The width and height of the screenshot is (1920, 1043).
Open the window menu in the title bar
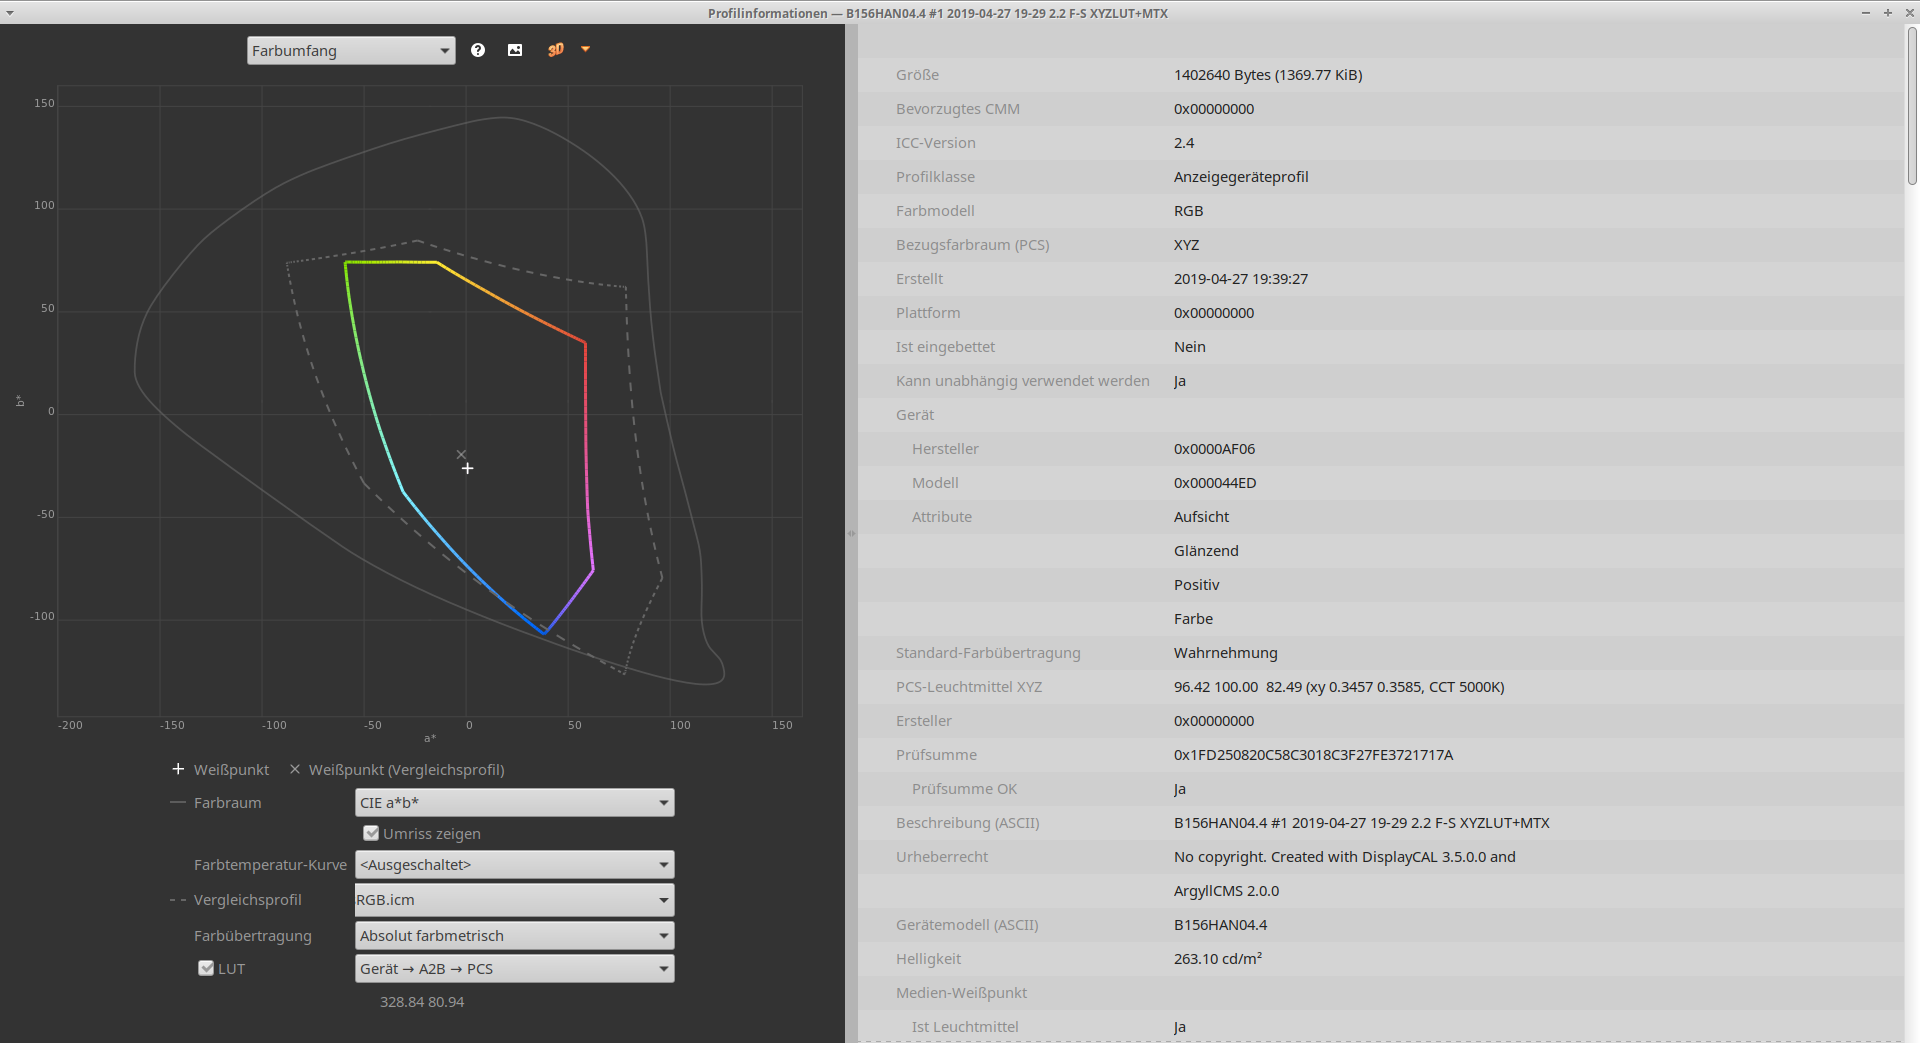[10, 13]
